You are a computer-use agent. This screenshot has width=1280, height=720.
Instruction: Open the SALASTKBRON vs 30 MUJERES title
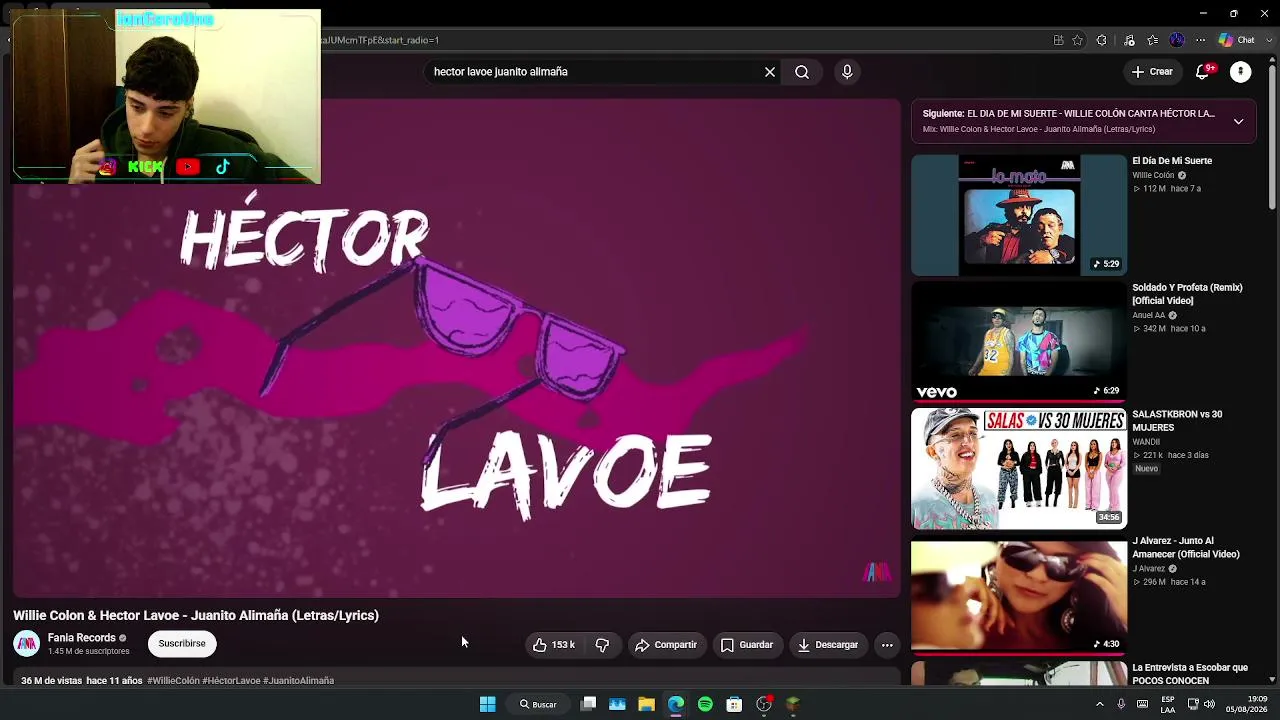(1177, 421)
